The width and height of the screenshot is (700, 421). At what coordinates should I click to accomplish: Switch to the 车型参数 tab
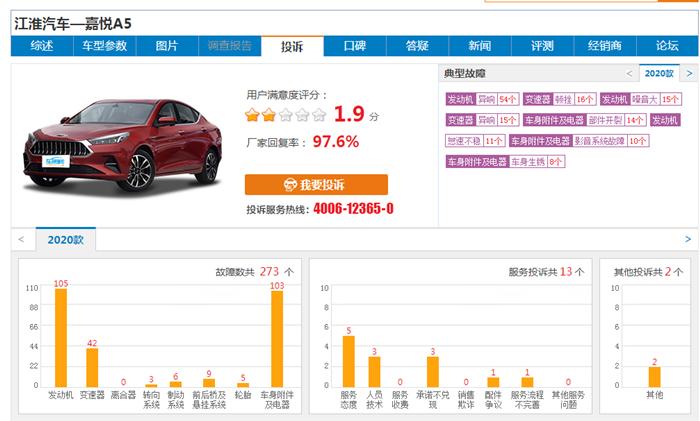pyautogui.click(x=104, y=46)
